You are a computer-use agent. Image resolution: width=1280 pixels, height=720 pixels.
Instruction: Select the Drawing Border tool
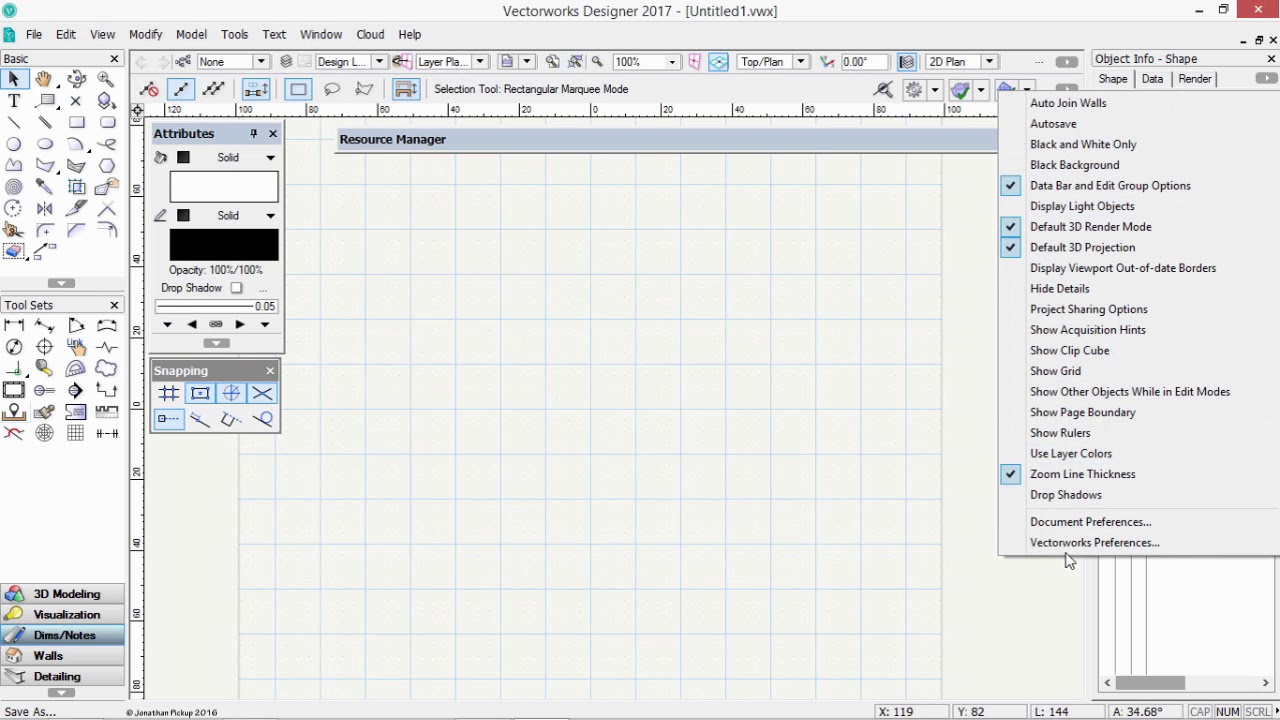point(14,390)
